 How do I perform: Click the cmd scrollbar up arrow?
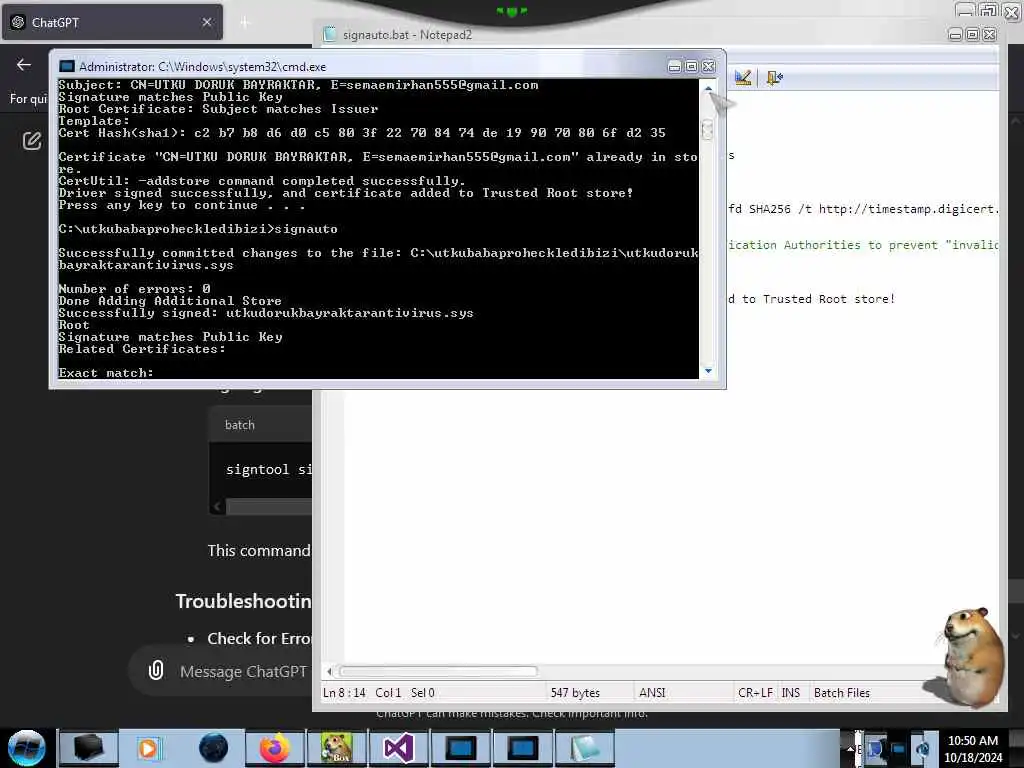708,88
